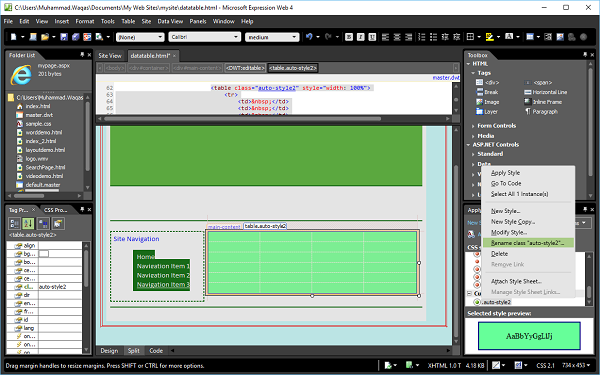Choose Rename class auto-style2 in the context menu
600x375 pixels.
point(528,243)
